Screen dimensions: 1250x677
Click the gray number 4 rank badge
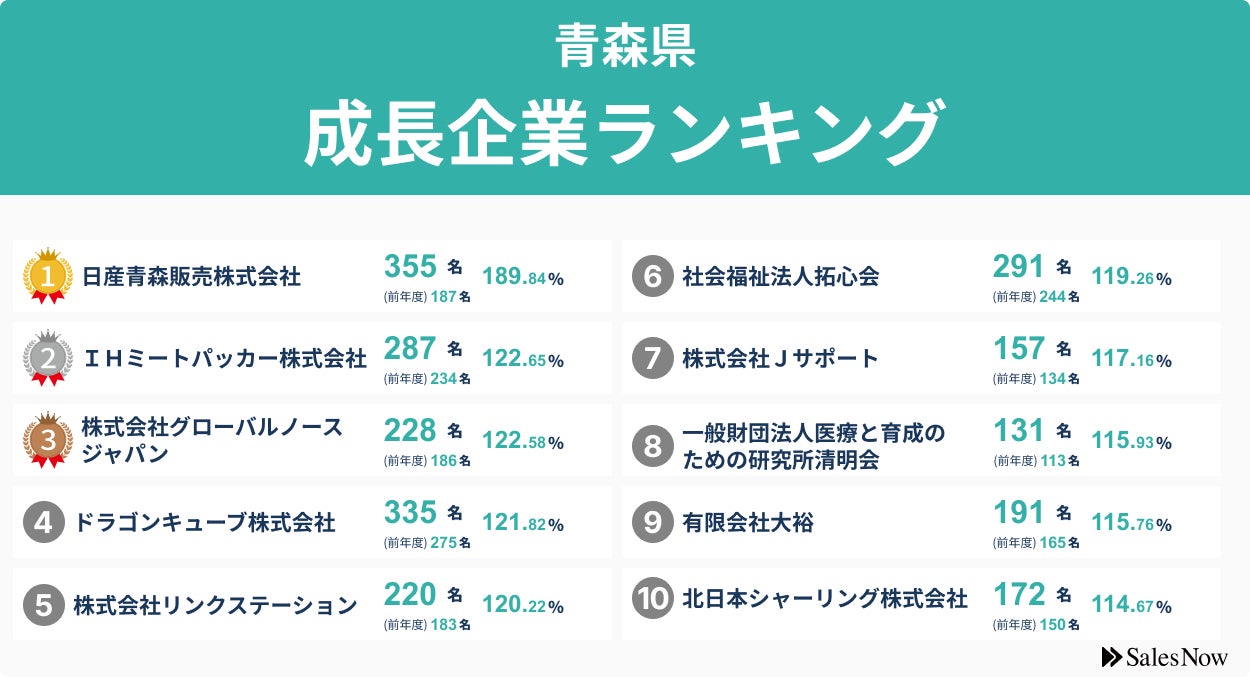[x=44, y=523]
